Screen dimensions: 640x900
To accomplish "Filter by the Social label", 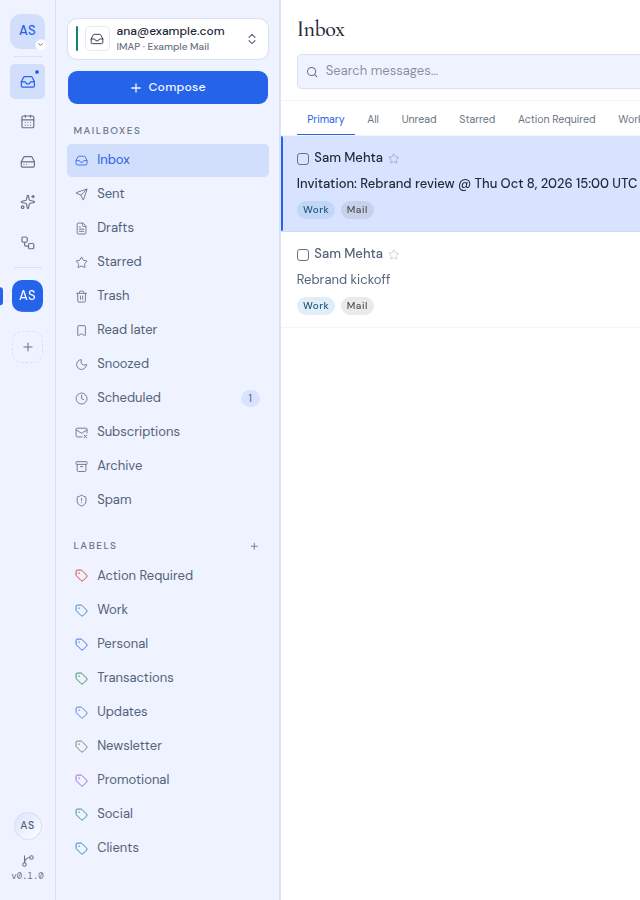I will 168,813.
